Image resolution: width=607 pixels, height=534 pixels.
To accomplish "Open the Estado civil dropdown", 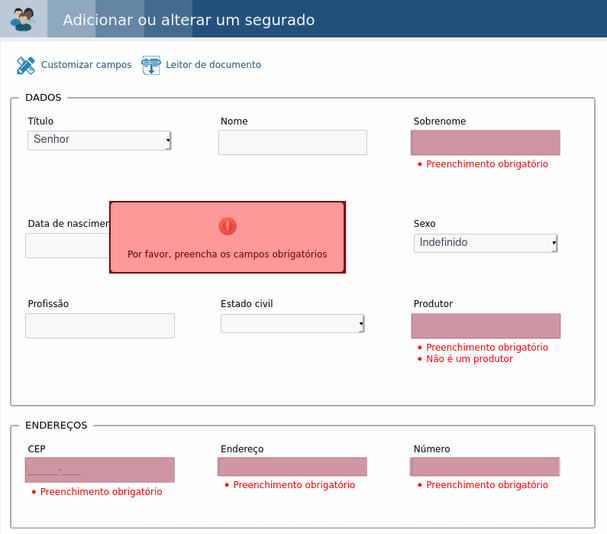I will [293, 323].
